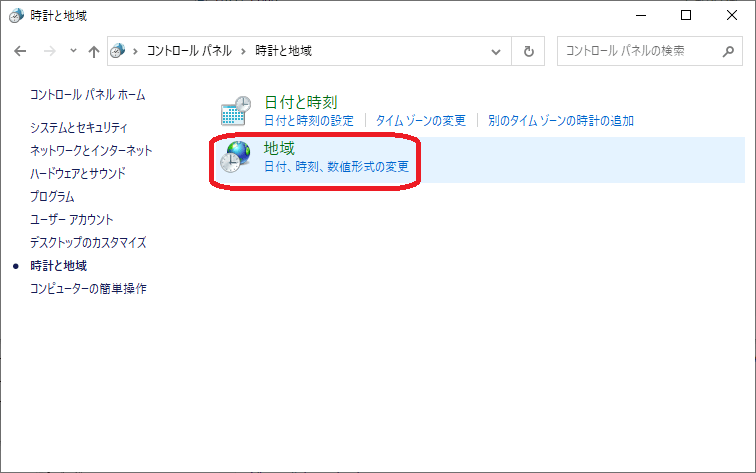Click the back arrow navigation button

point(20,50)
